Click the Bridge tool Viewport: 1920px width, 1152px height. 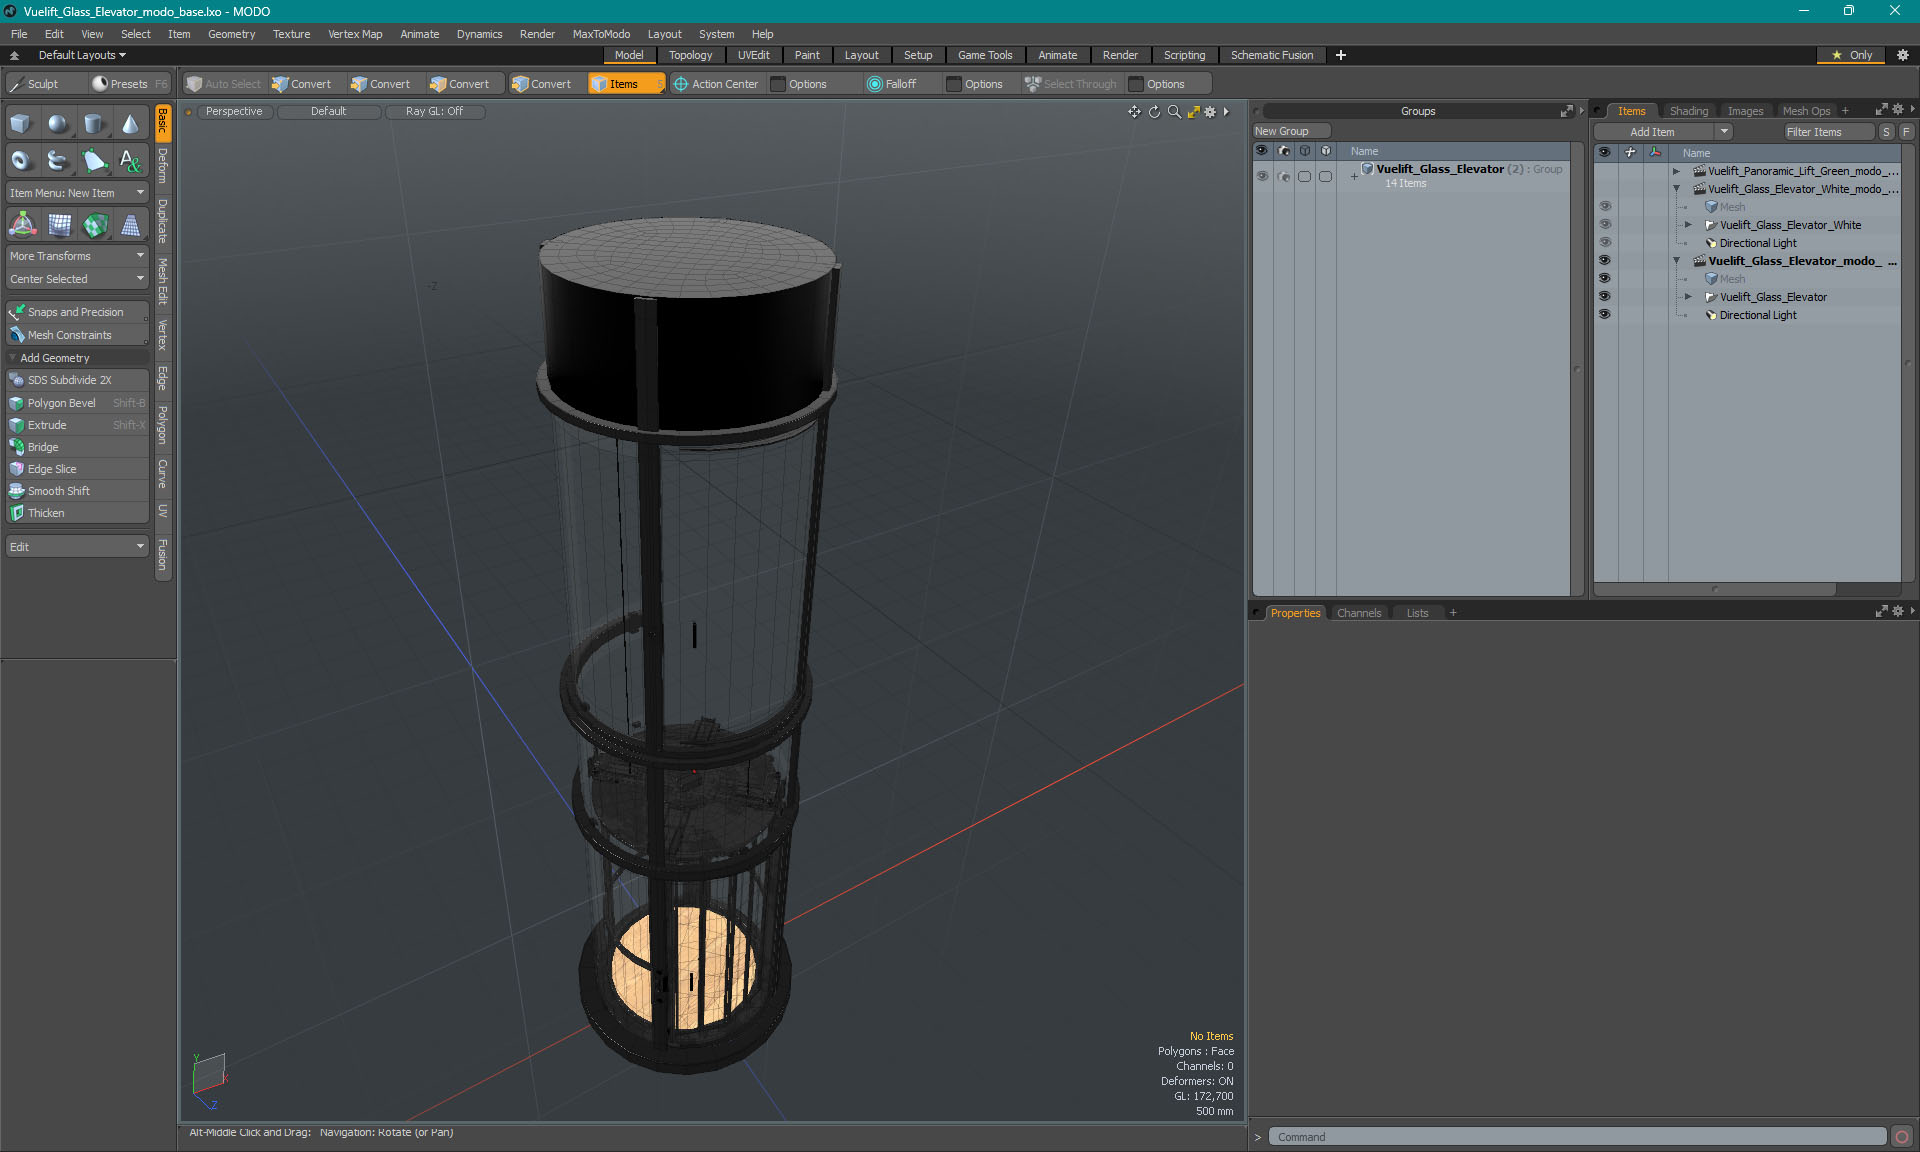(77, 447)
